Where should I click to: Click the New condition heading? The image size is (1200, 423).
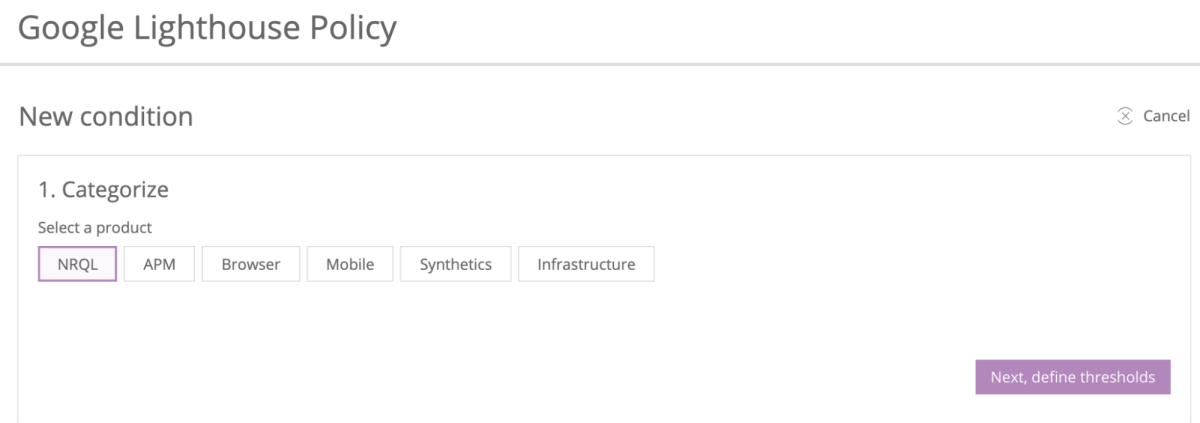tap(106, 117)
